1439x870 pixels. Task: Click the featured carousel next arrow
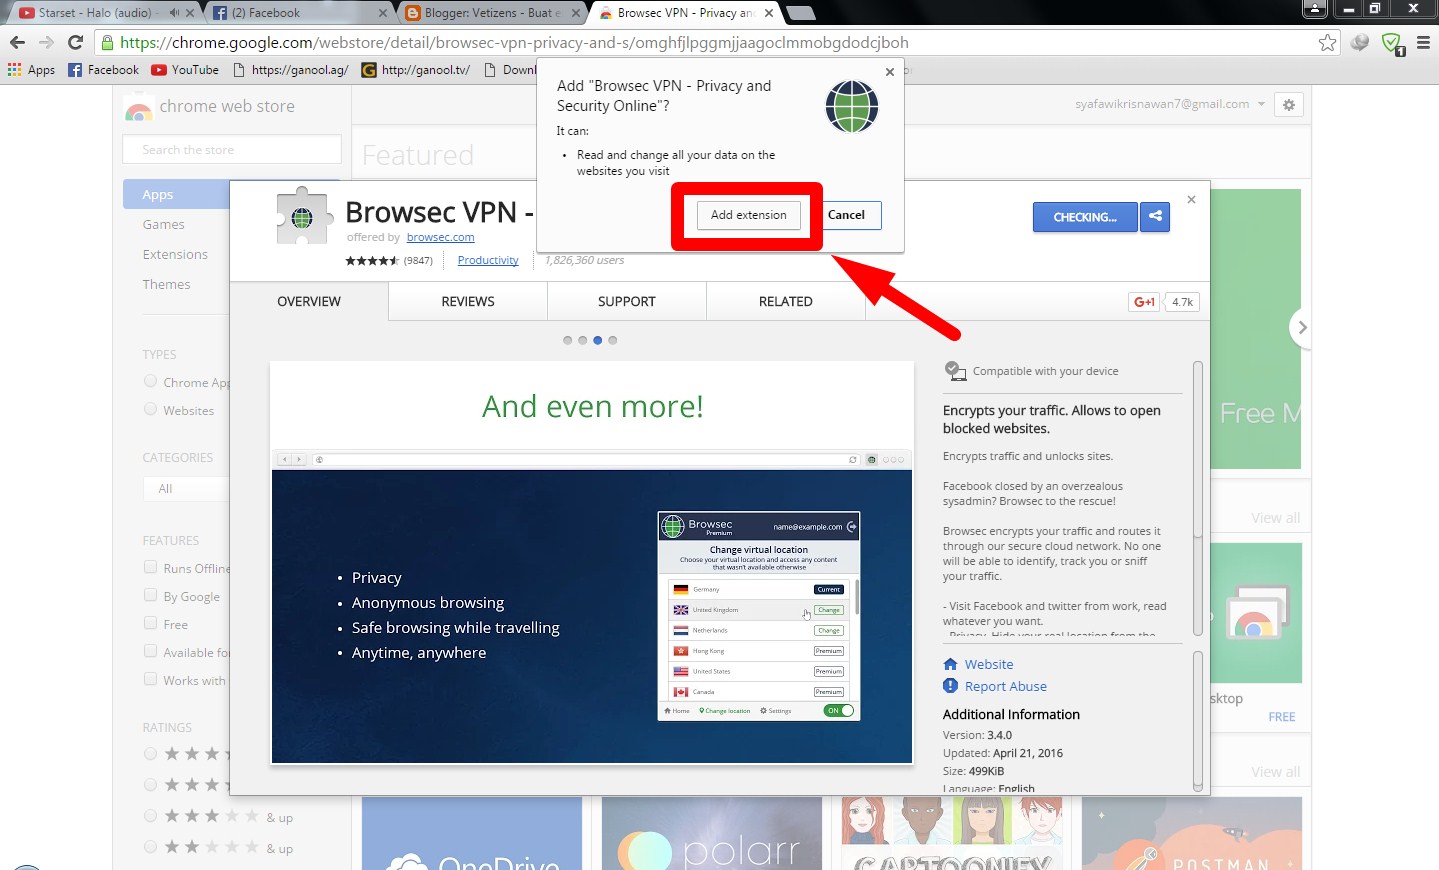pos(1301,327)
